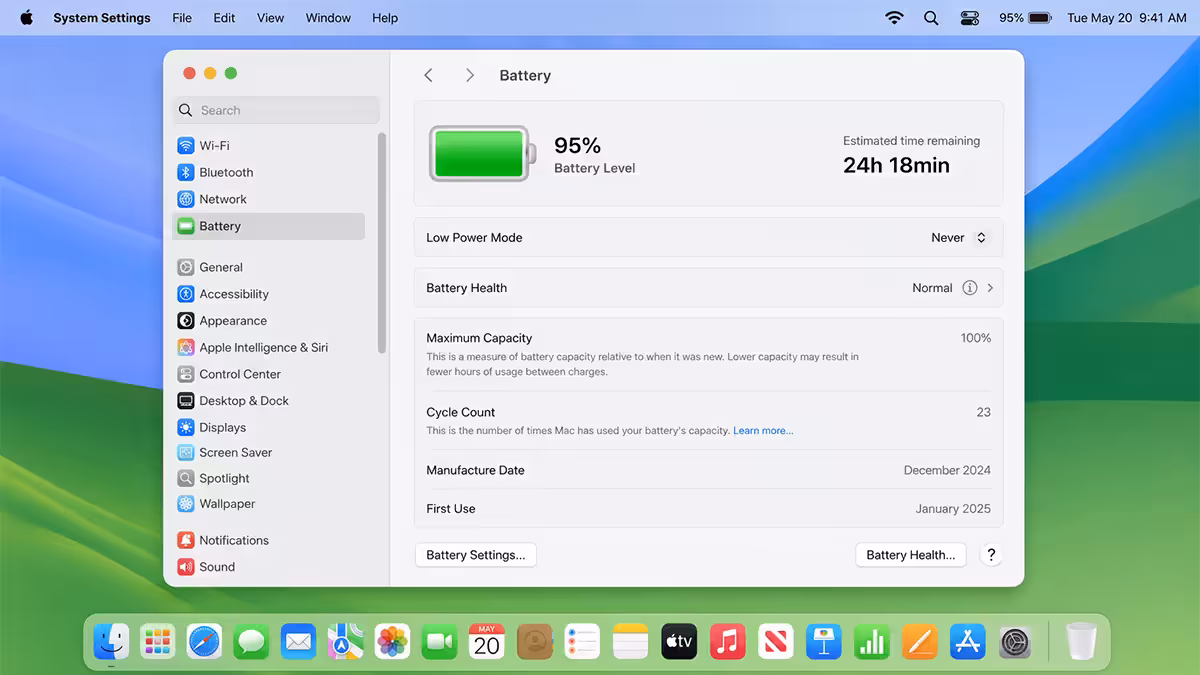Open Photos app in Dock

tap(393, 641)
